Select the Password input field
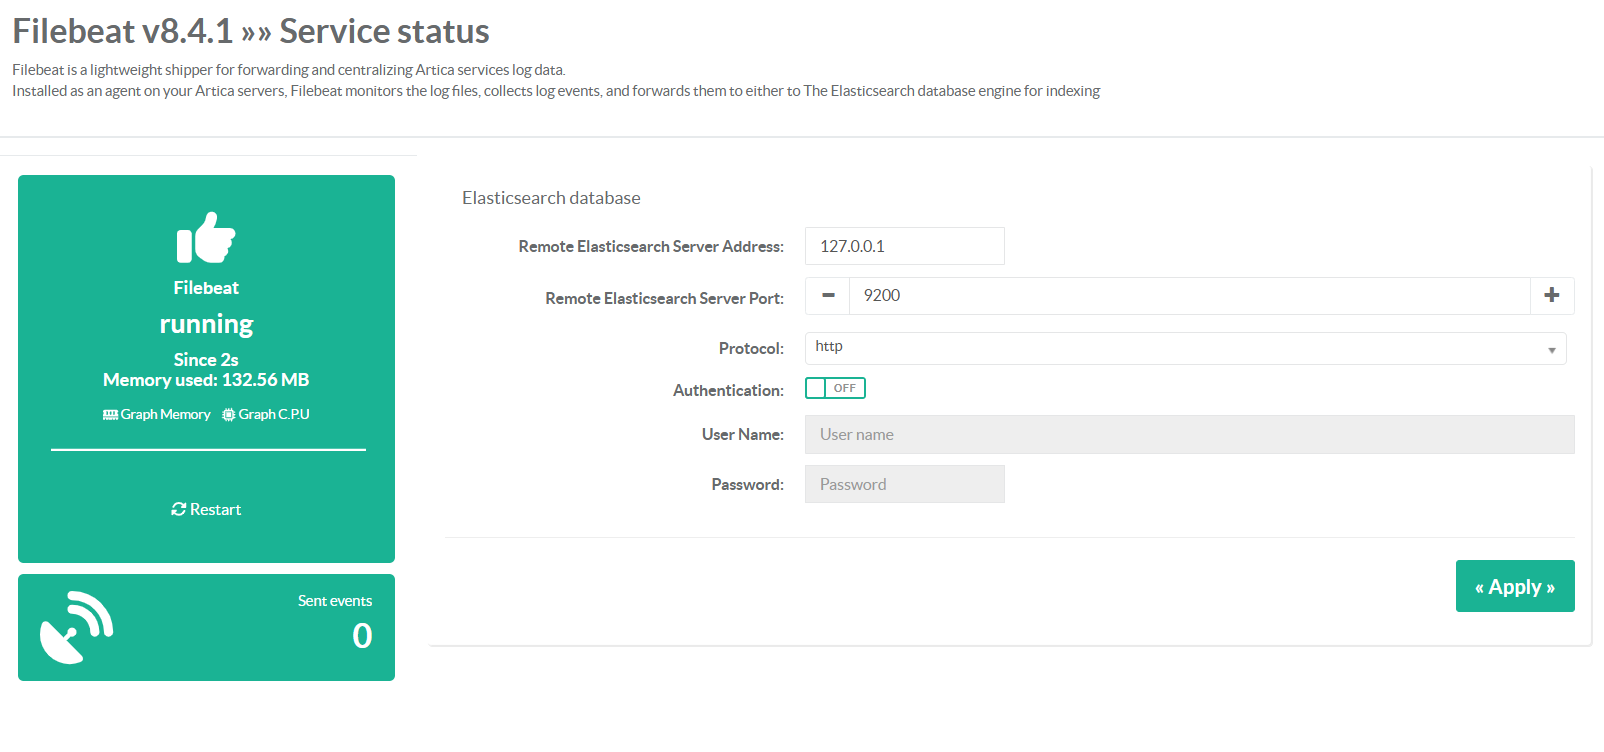1604x752 pixels. pyautogui.click(x=904, y=484)
